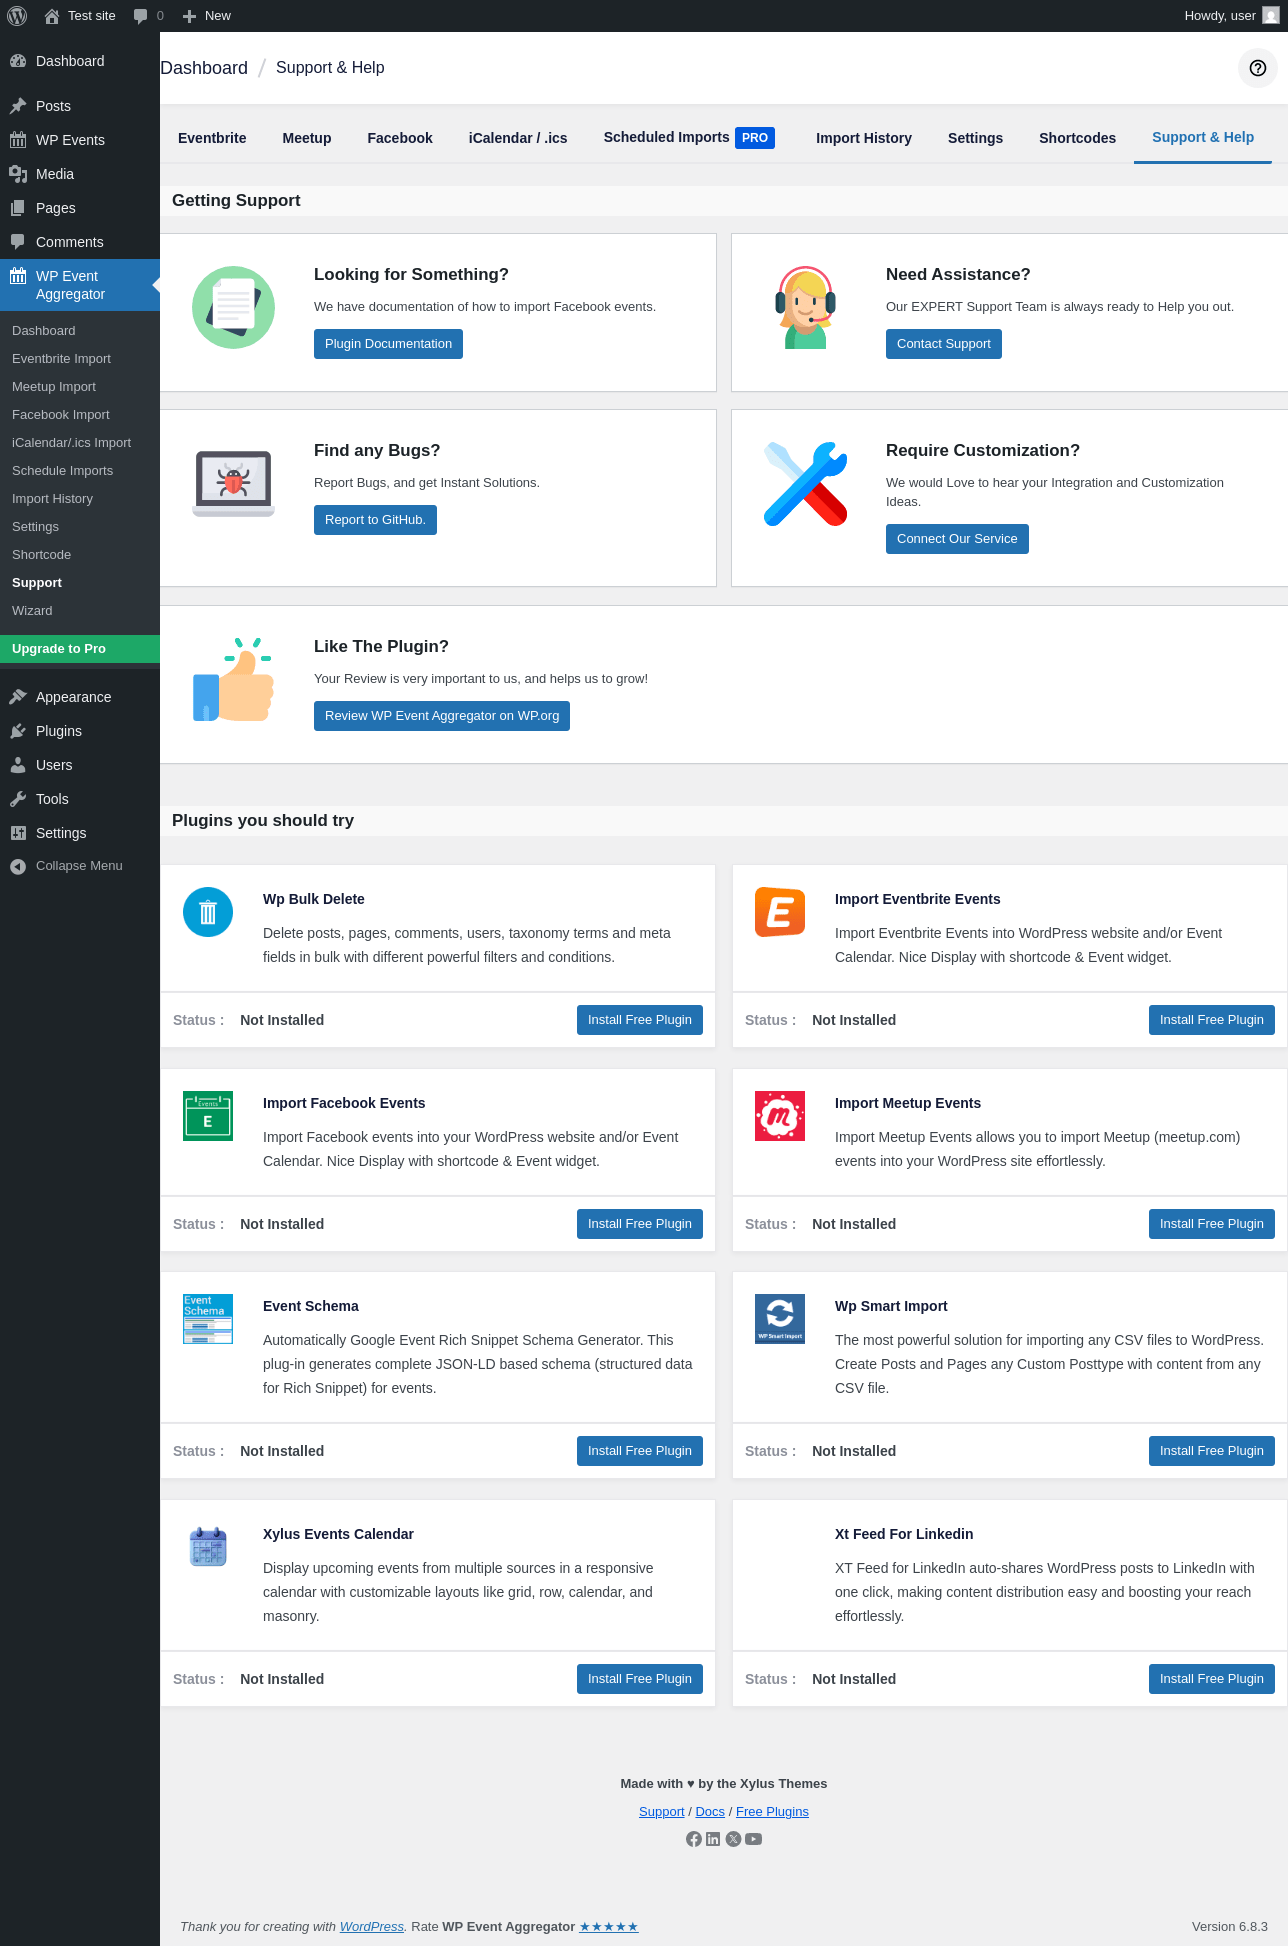This screenshot has height=1946, width=1288.
Task: Click Review WP Event Aggregator on WP.org
Action: click(442, 716)
